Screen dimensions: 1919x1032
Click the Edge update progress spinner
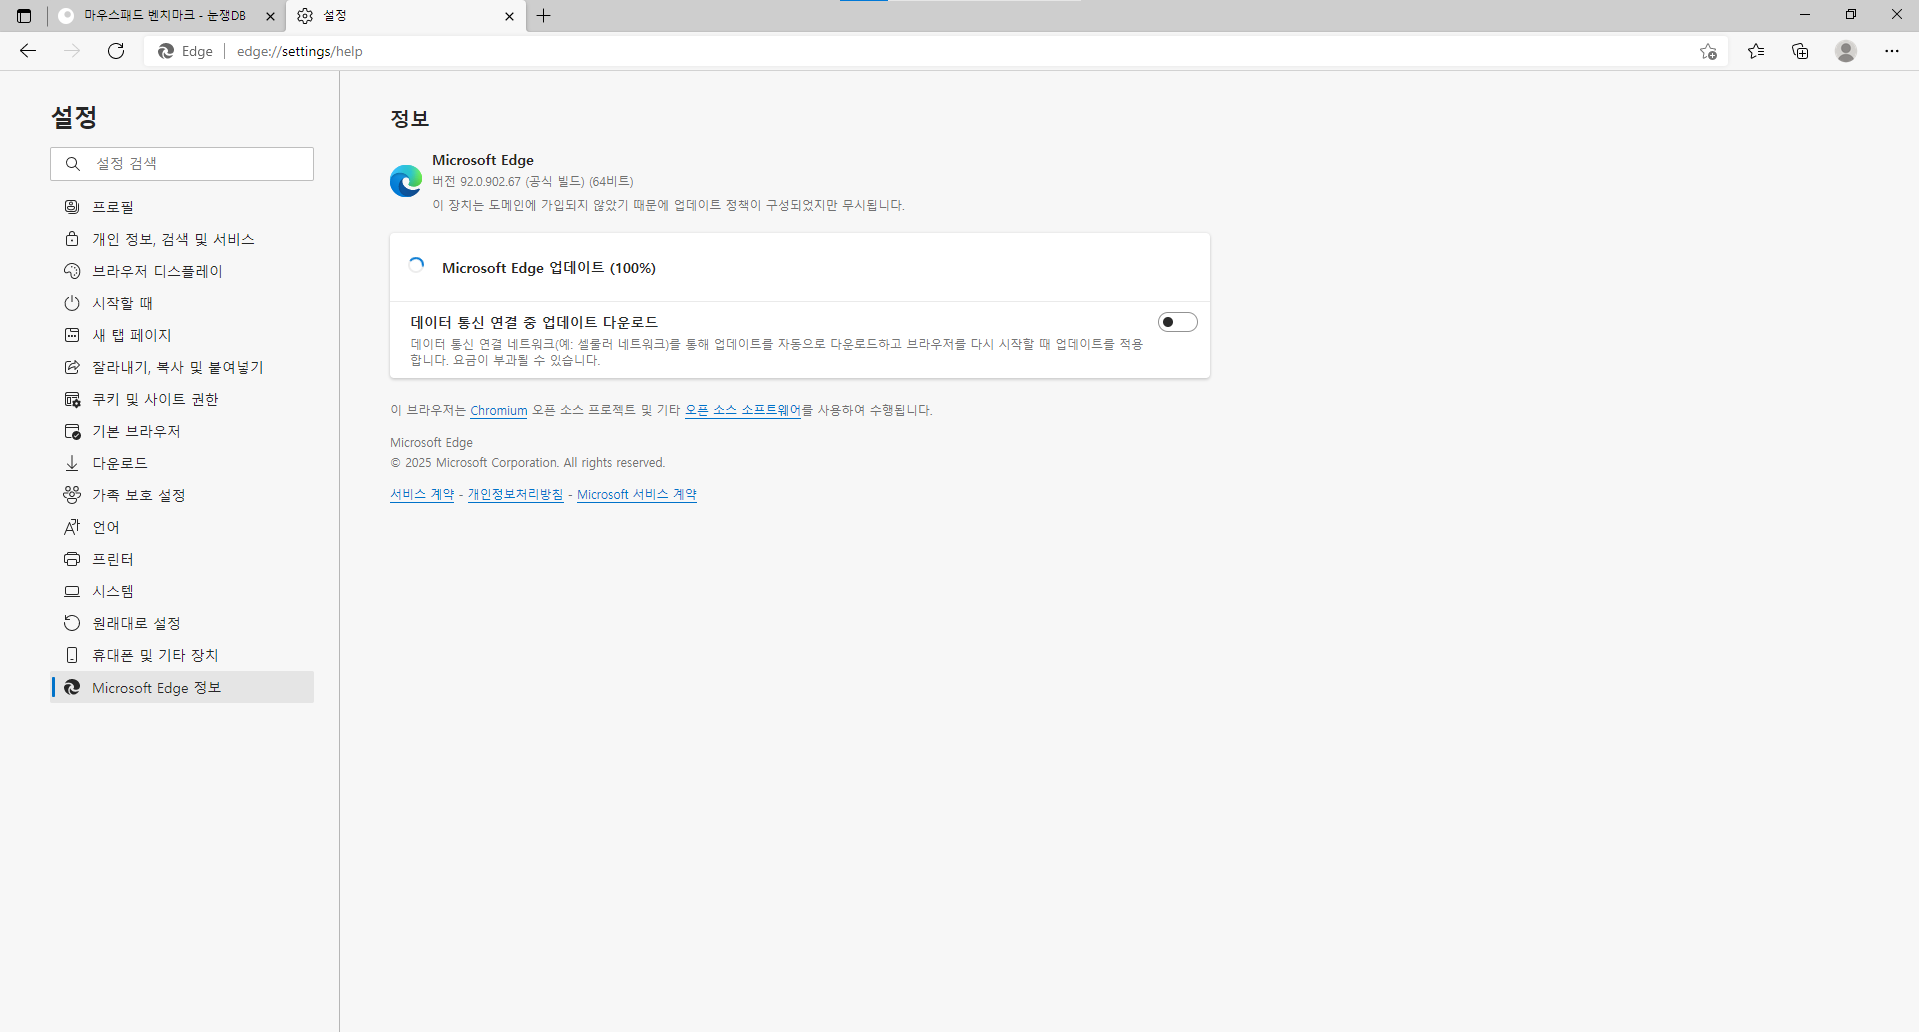tap(416, 264)
